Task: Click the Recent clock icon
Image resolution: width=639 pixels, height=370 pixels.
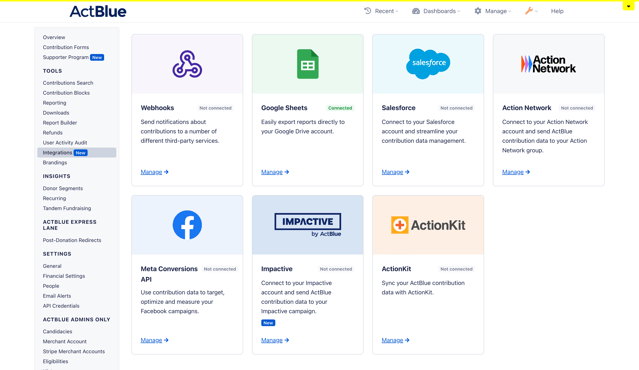Action: click(x=368, y=11)
